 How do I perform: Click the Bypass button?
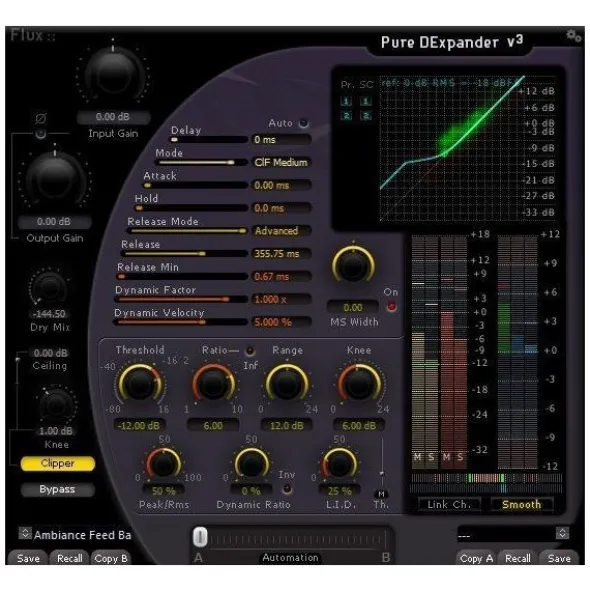pos(57,489)
